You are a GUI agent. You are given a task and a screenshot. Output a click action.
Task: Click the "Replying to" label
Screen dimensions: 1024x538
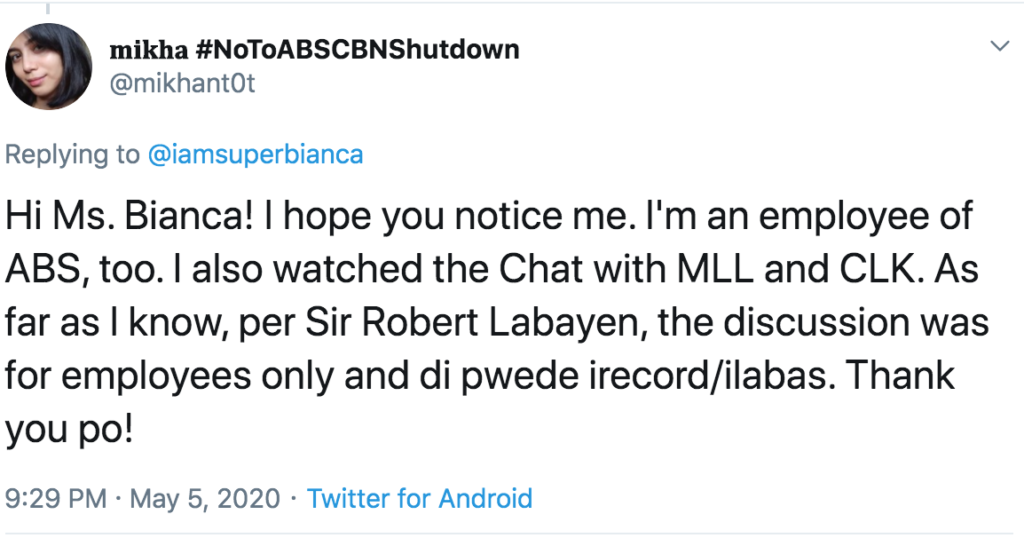point(72,155)
